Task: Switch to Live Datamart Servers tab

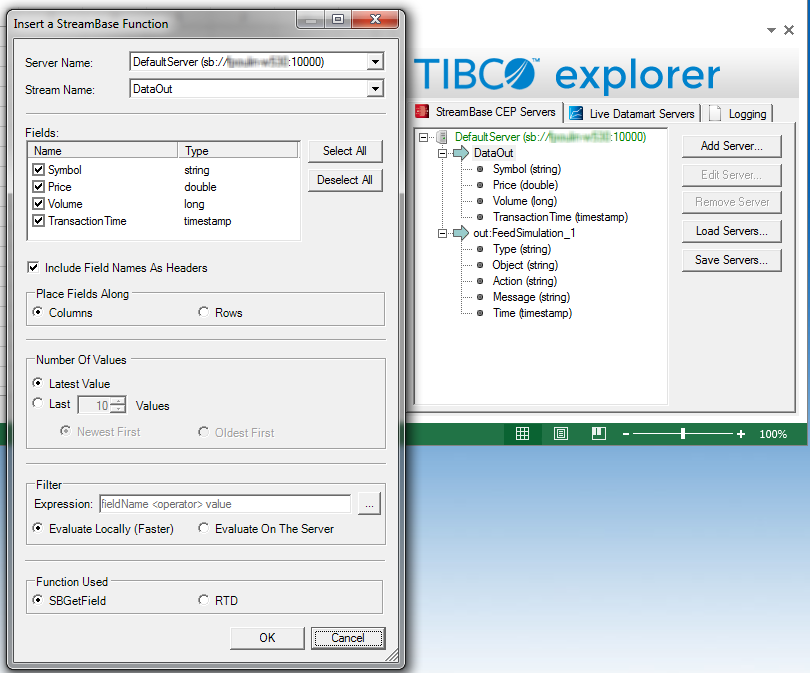Action: coord(632,114)
